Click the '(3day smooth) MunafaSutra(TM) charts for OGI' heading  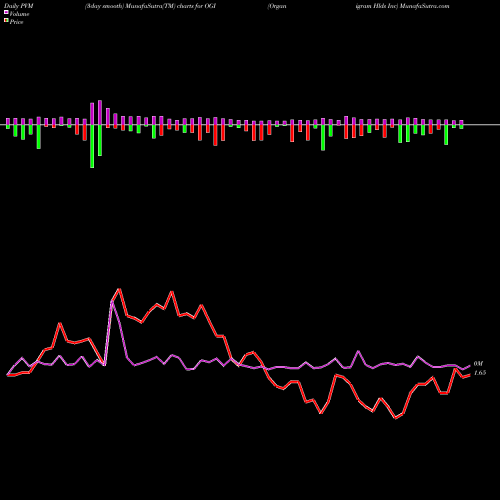coord(150,6)
